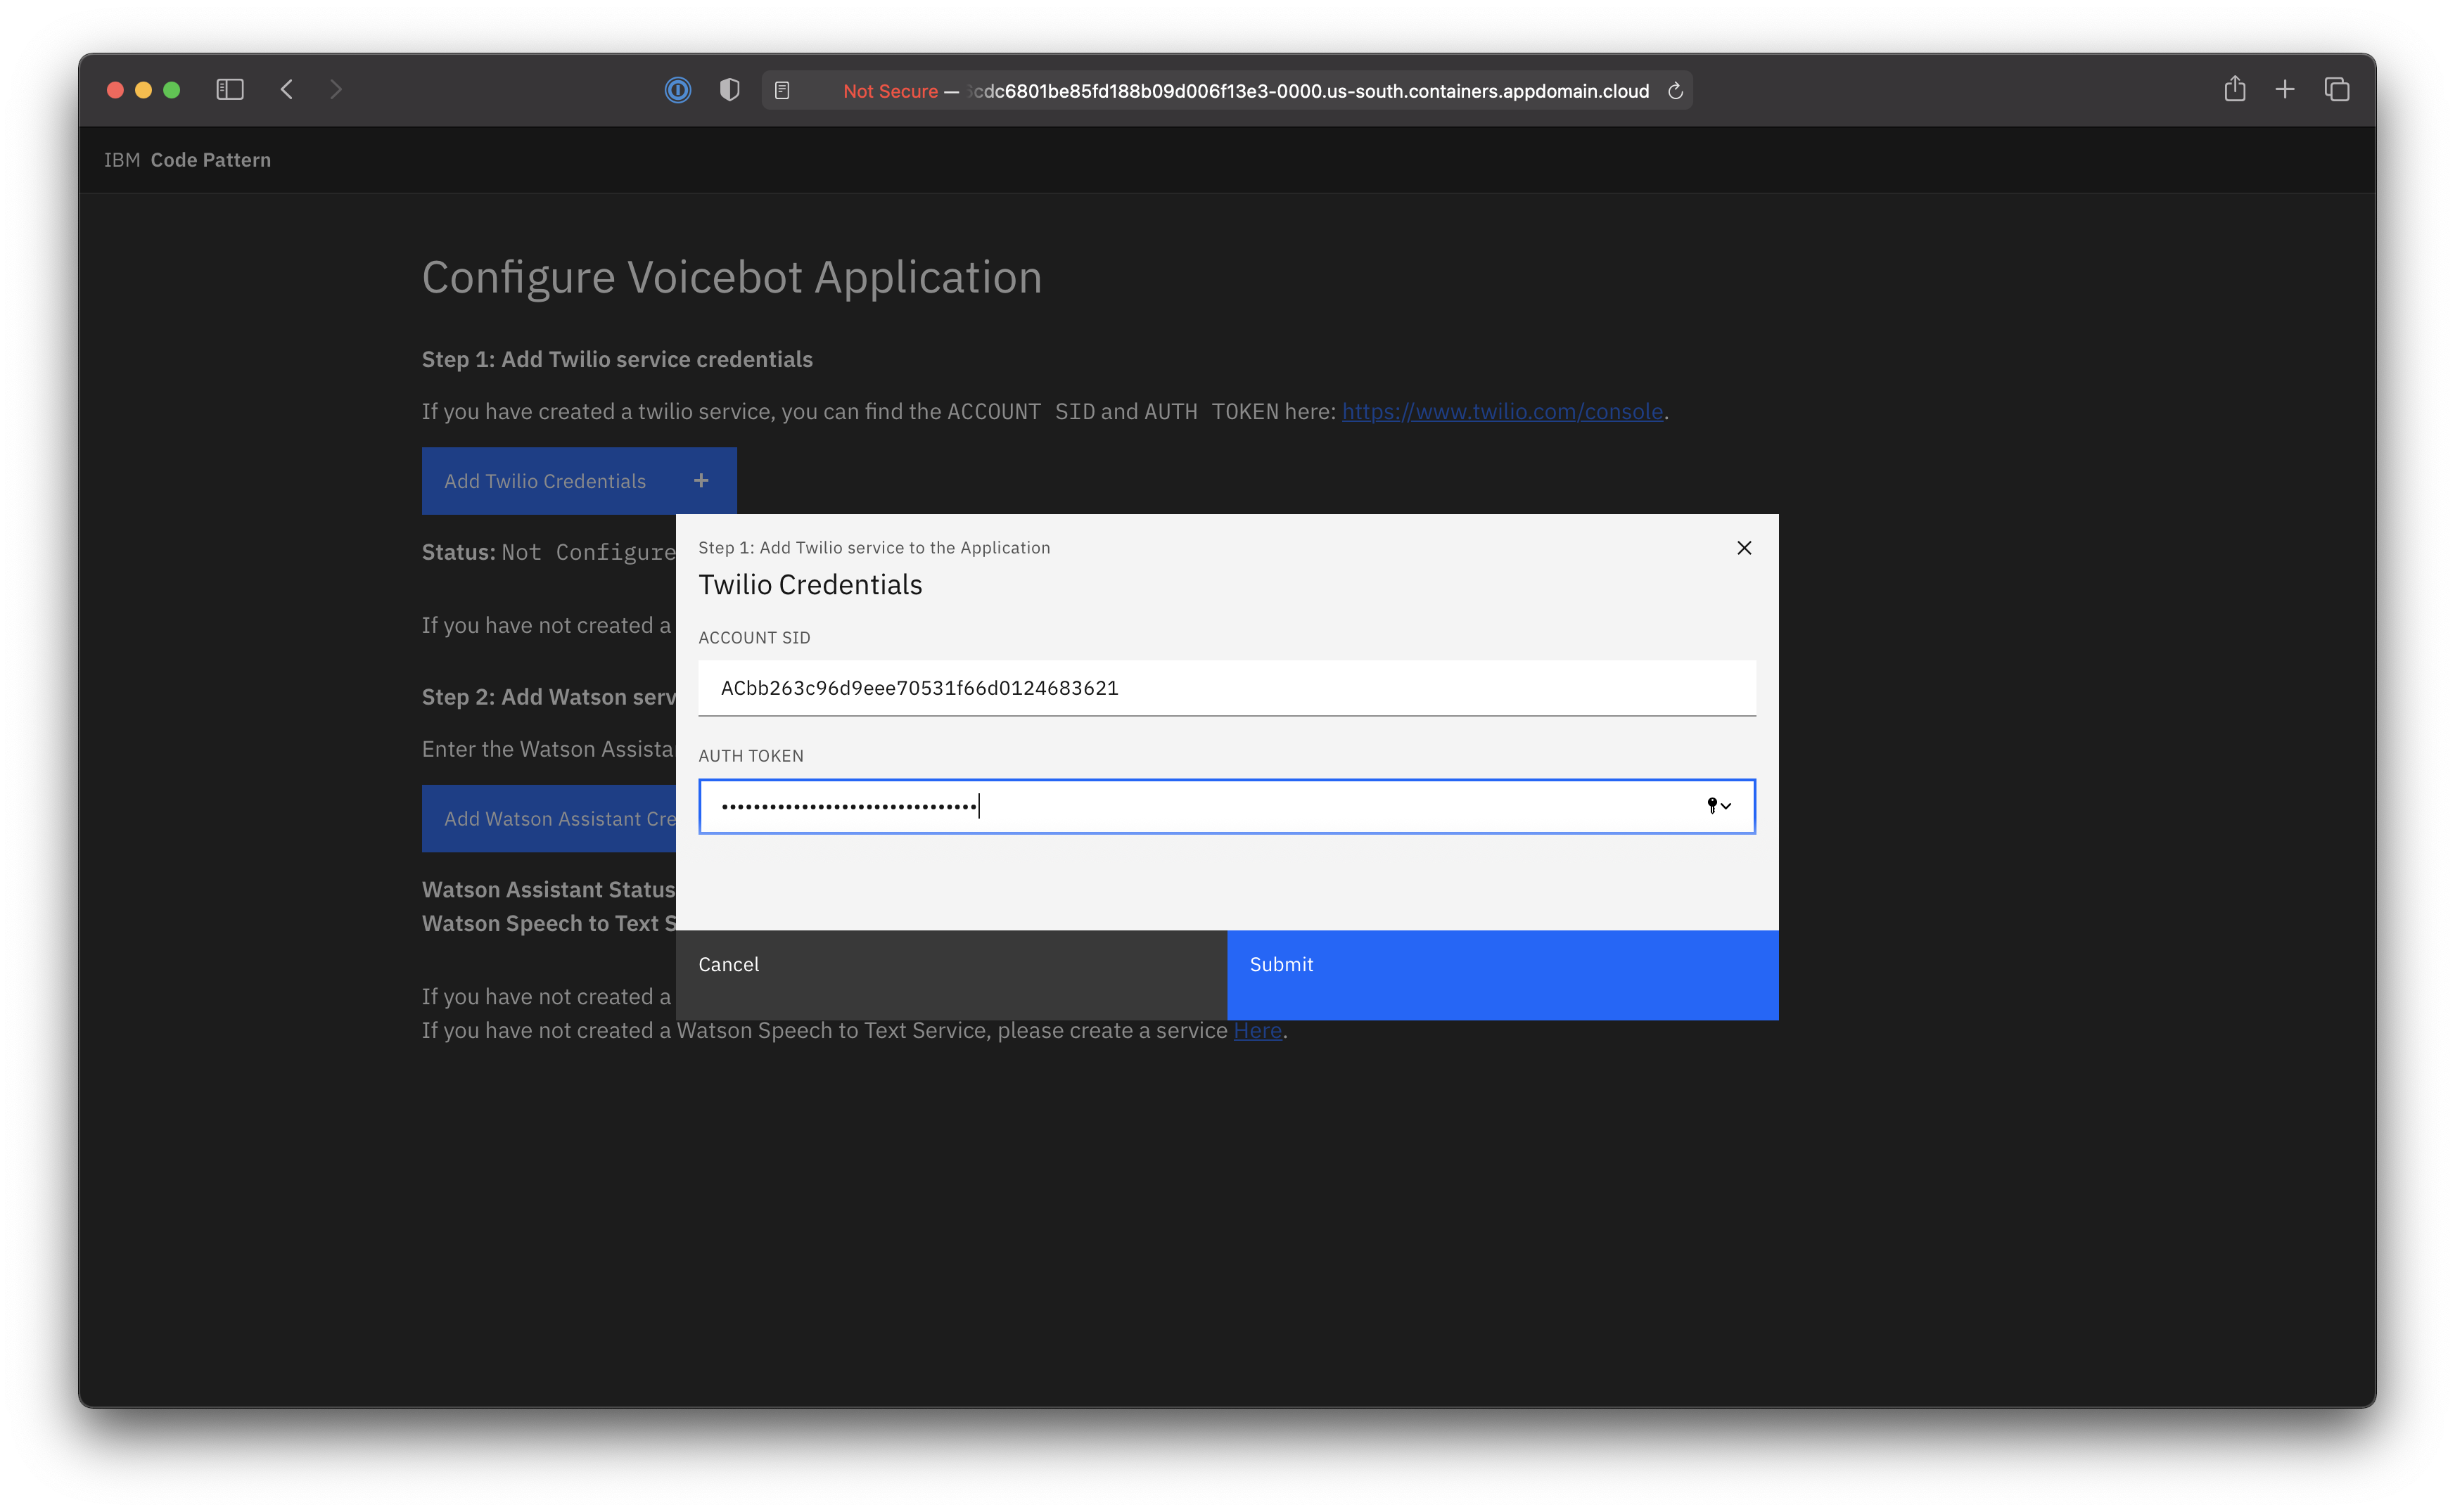Show the tab overview icon
2455x1512 pixels.
(x=2337, y=90)
